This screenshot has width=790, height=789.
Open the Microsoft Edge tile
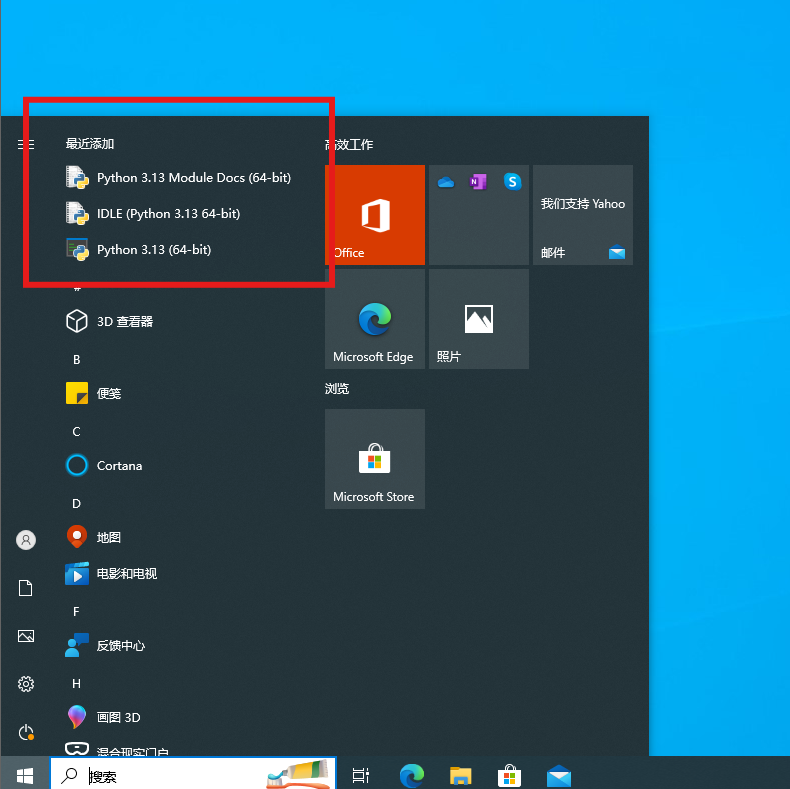[x=375, y=319]
